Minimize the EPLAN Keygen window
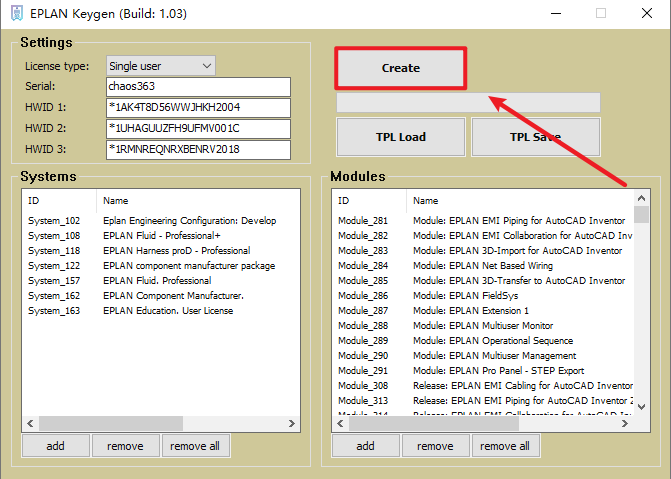 tap(553, 14)
